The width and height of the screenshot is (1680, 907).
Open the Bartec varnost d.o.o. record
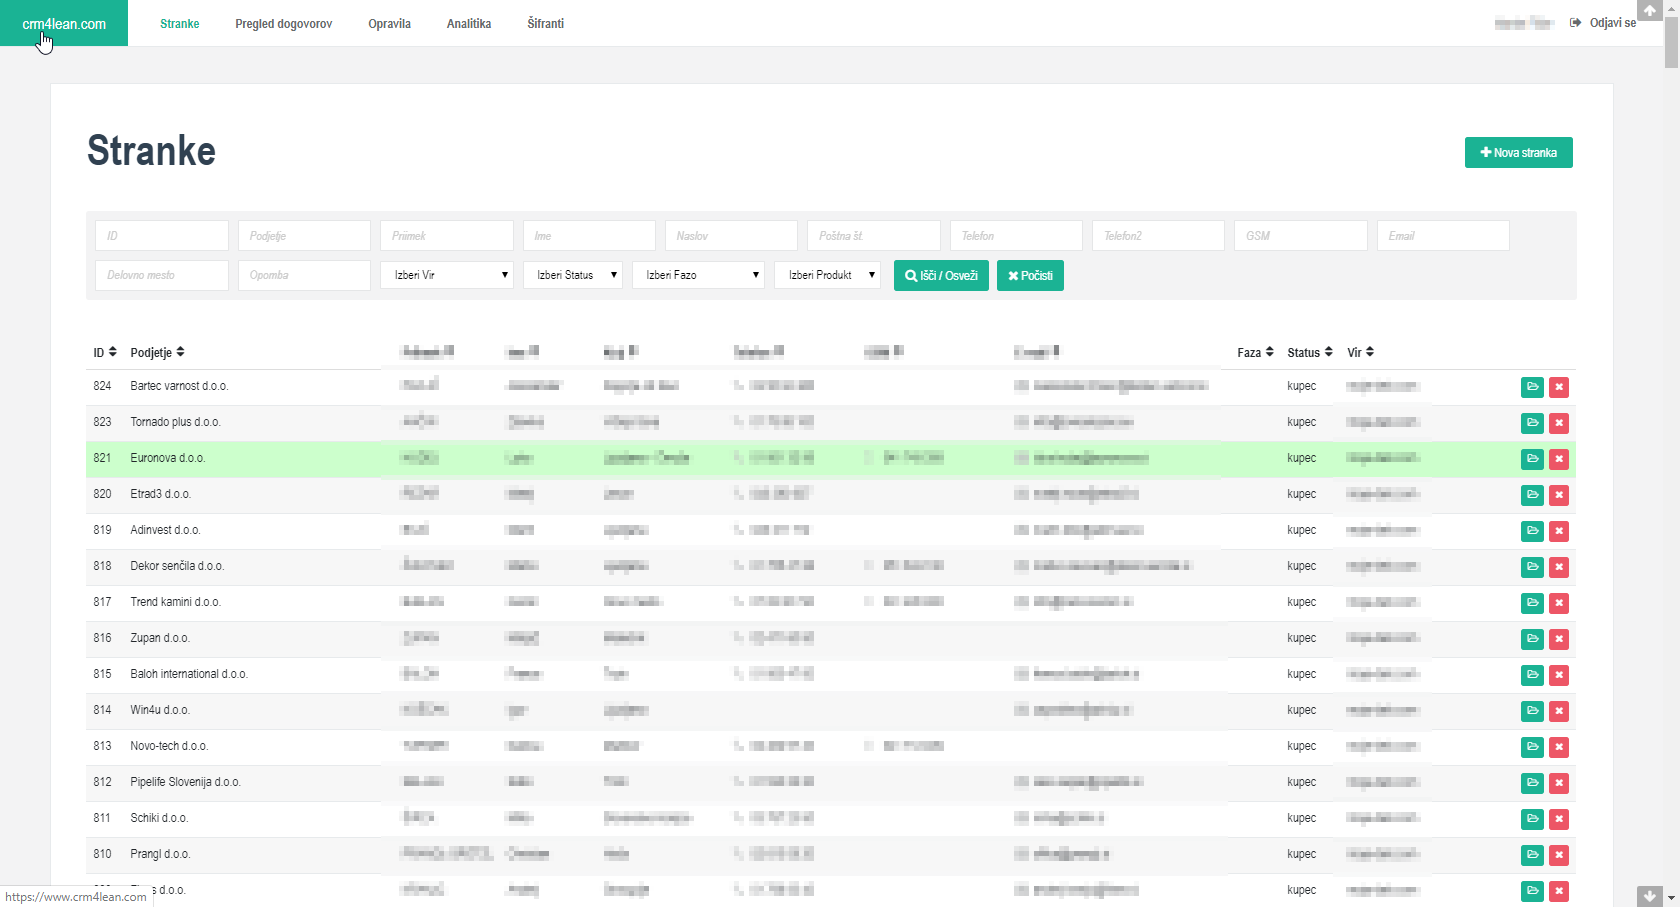tap(1532, 387)
